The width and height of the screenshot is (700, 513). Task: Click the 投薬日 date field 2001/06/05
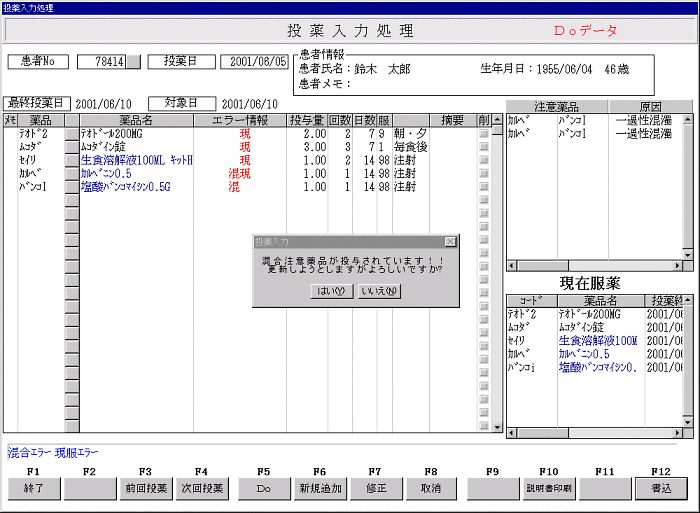[253, 62]
